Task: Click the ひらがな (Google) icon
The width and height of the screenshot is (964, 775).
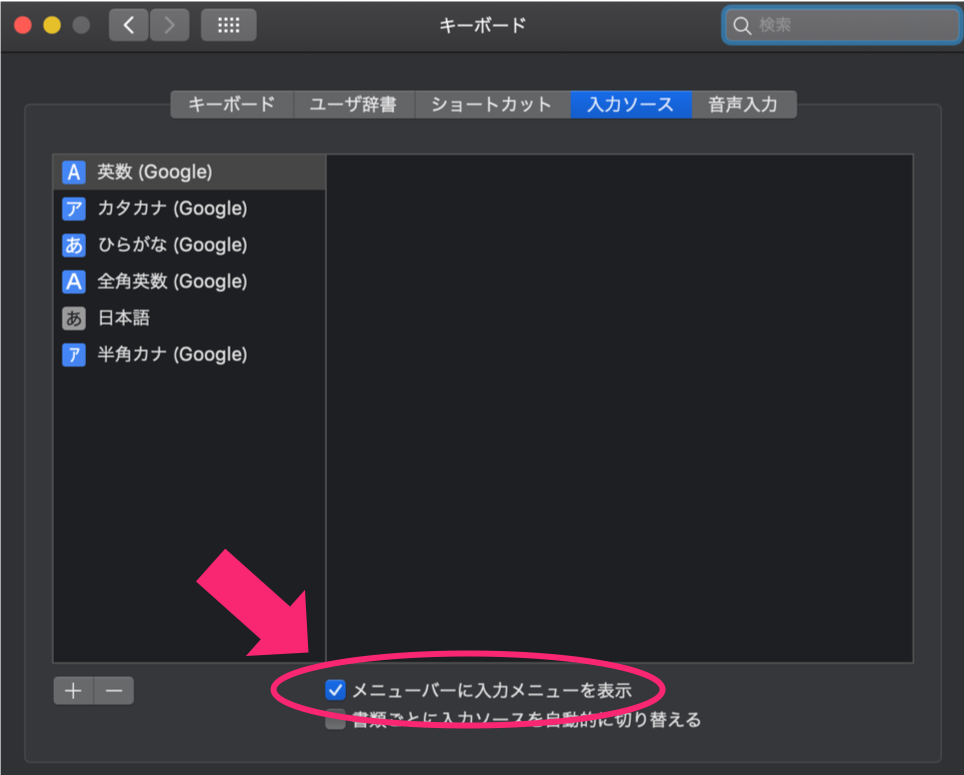Action: coord(73,245)
